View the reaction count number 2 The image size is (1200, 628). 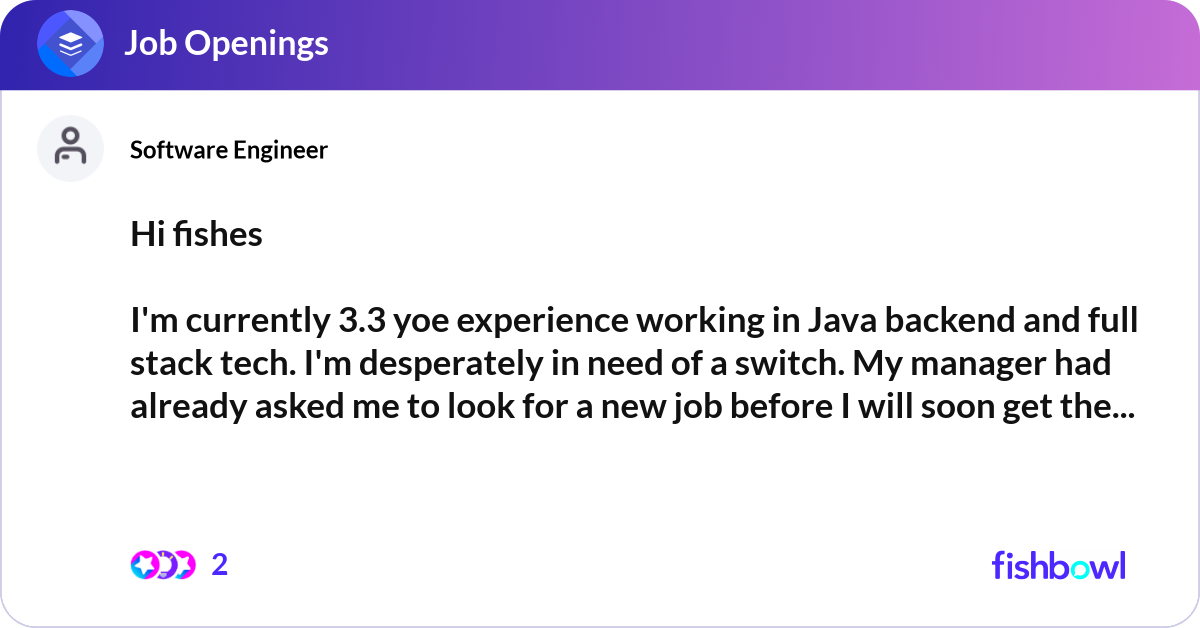click(220, 565)
